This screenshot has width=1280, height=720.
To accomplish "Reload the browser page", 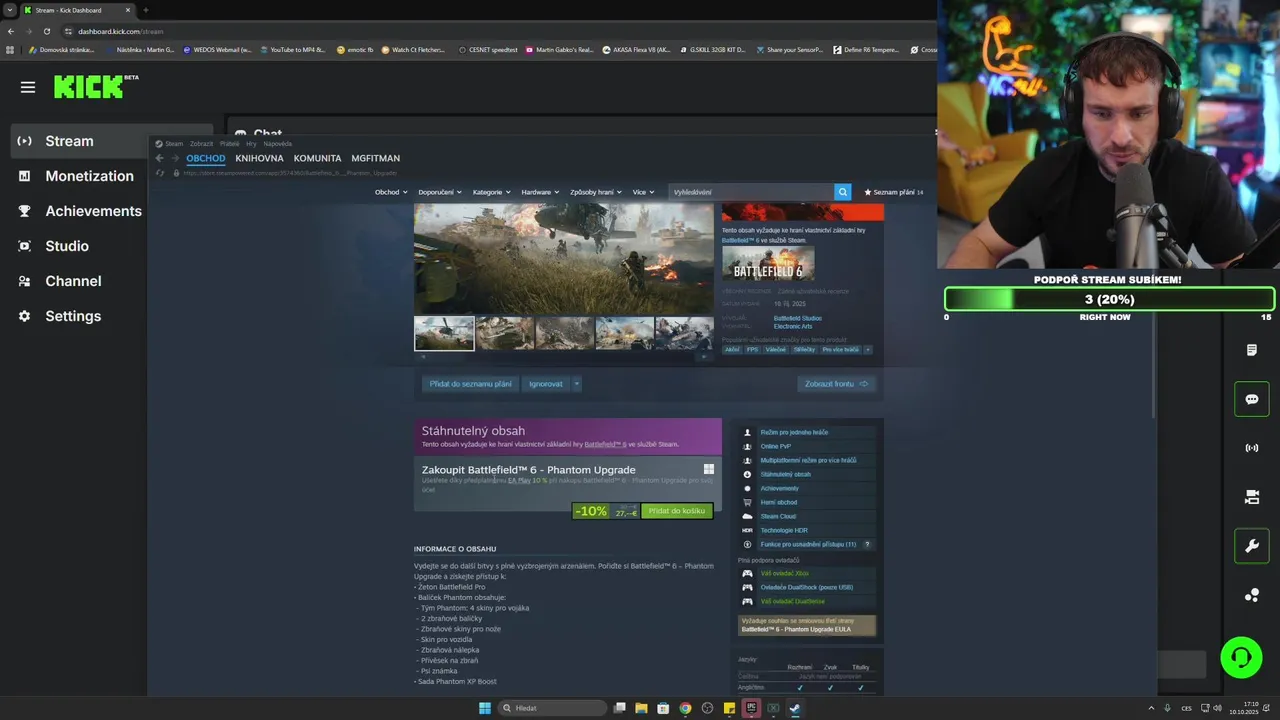I will [46, 31].
